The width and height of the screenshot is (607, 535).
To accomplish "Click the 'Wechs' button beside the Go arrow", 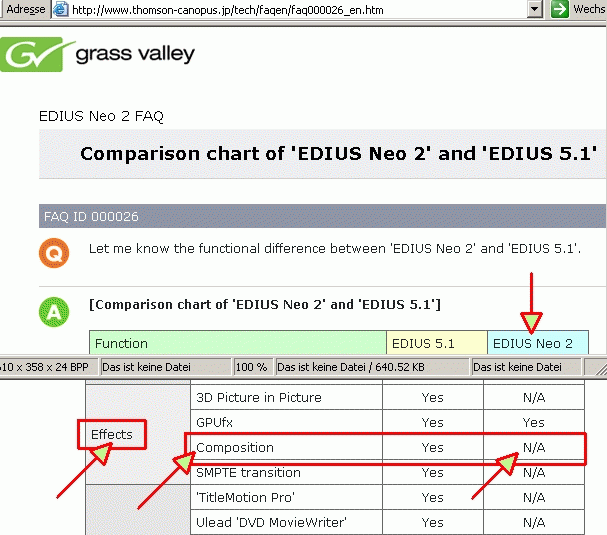I will 590,9.
